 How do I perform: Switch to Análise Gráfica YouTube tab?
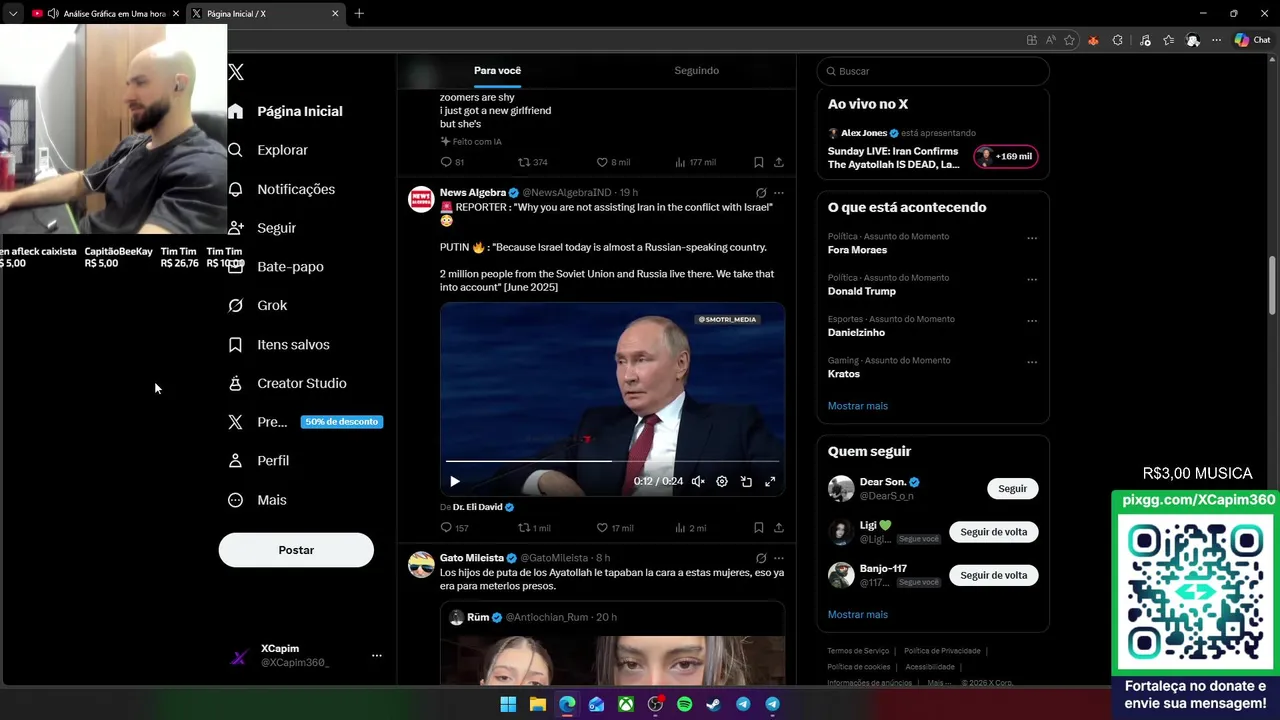(x=105, y=13)
